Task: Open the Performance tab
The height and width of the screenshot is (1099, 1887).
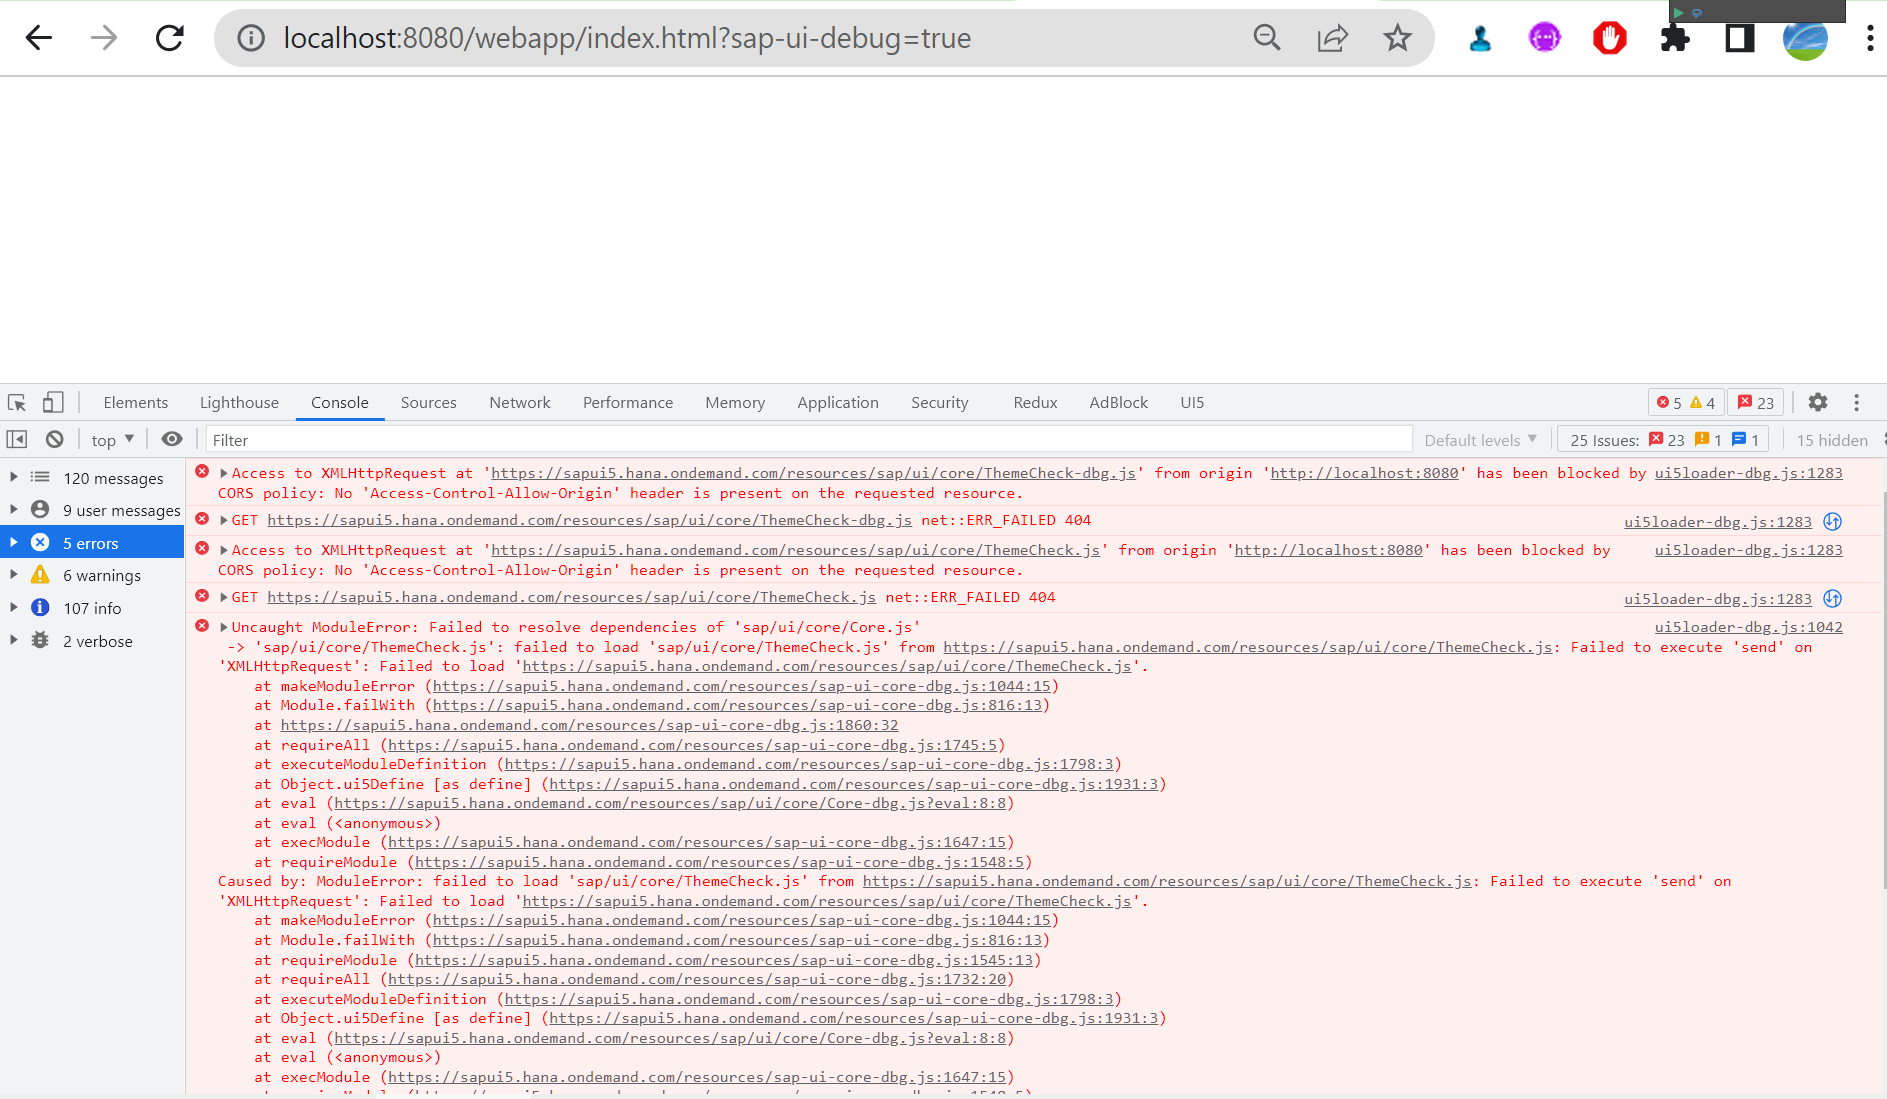Action: click(628, 402)
